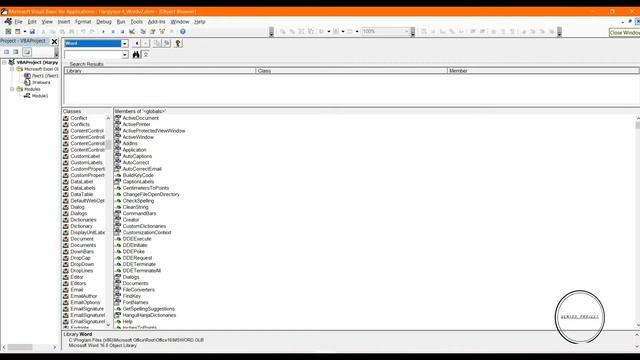
Task: Select the BuildKeyCode member
Action: 138,175
